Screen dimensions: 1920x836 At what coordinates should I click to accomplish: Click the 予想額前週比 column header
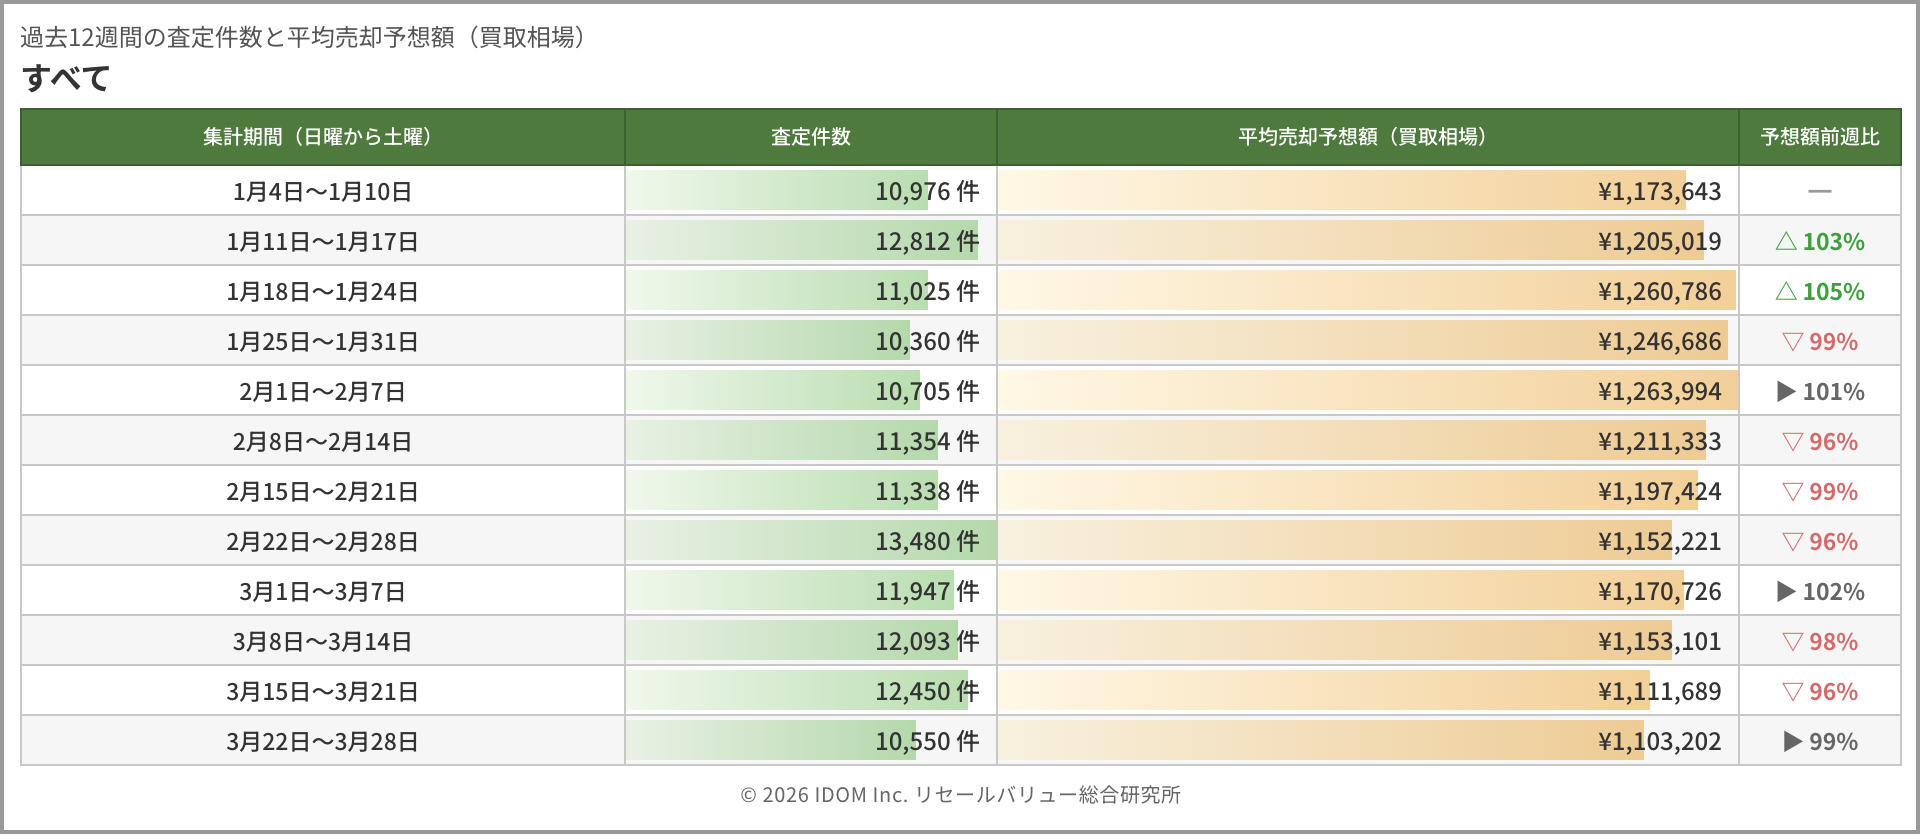click(x=1819, y=137)
